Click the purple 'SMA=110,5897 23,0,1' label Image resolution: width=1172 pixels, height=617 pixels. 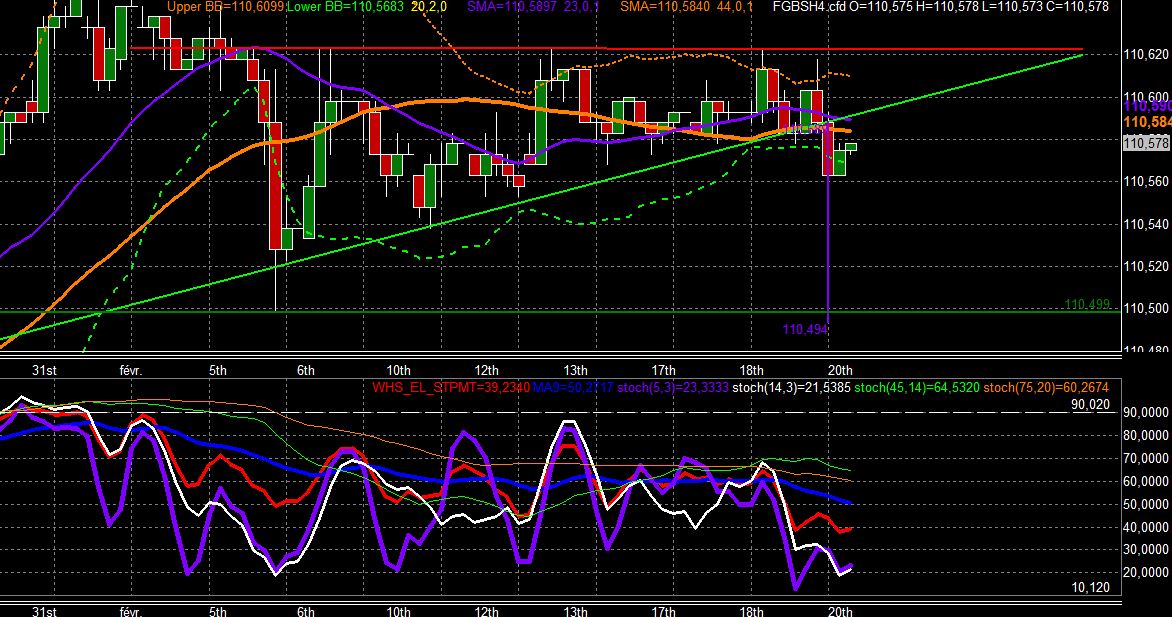tap(532, 7)
